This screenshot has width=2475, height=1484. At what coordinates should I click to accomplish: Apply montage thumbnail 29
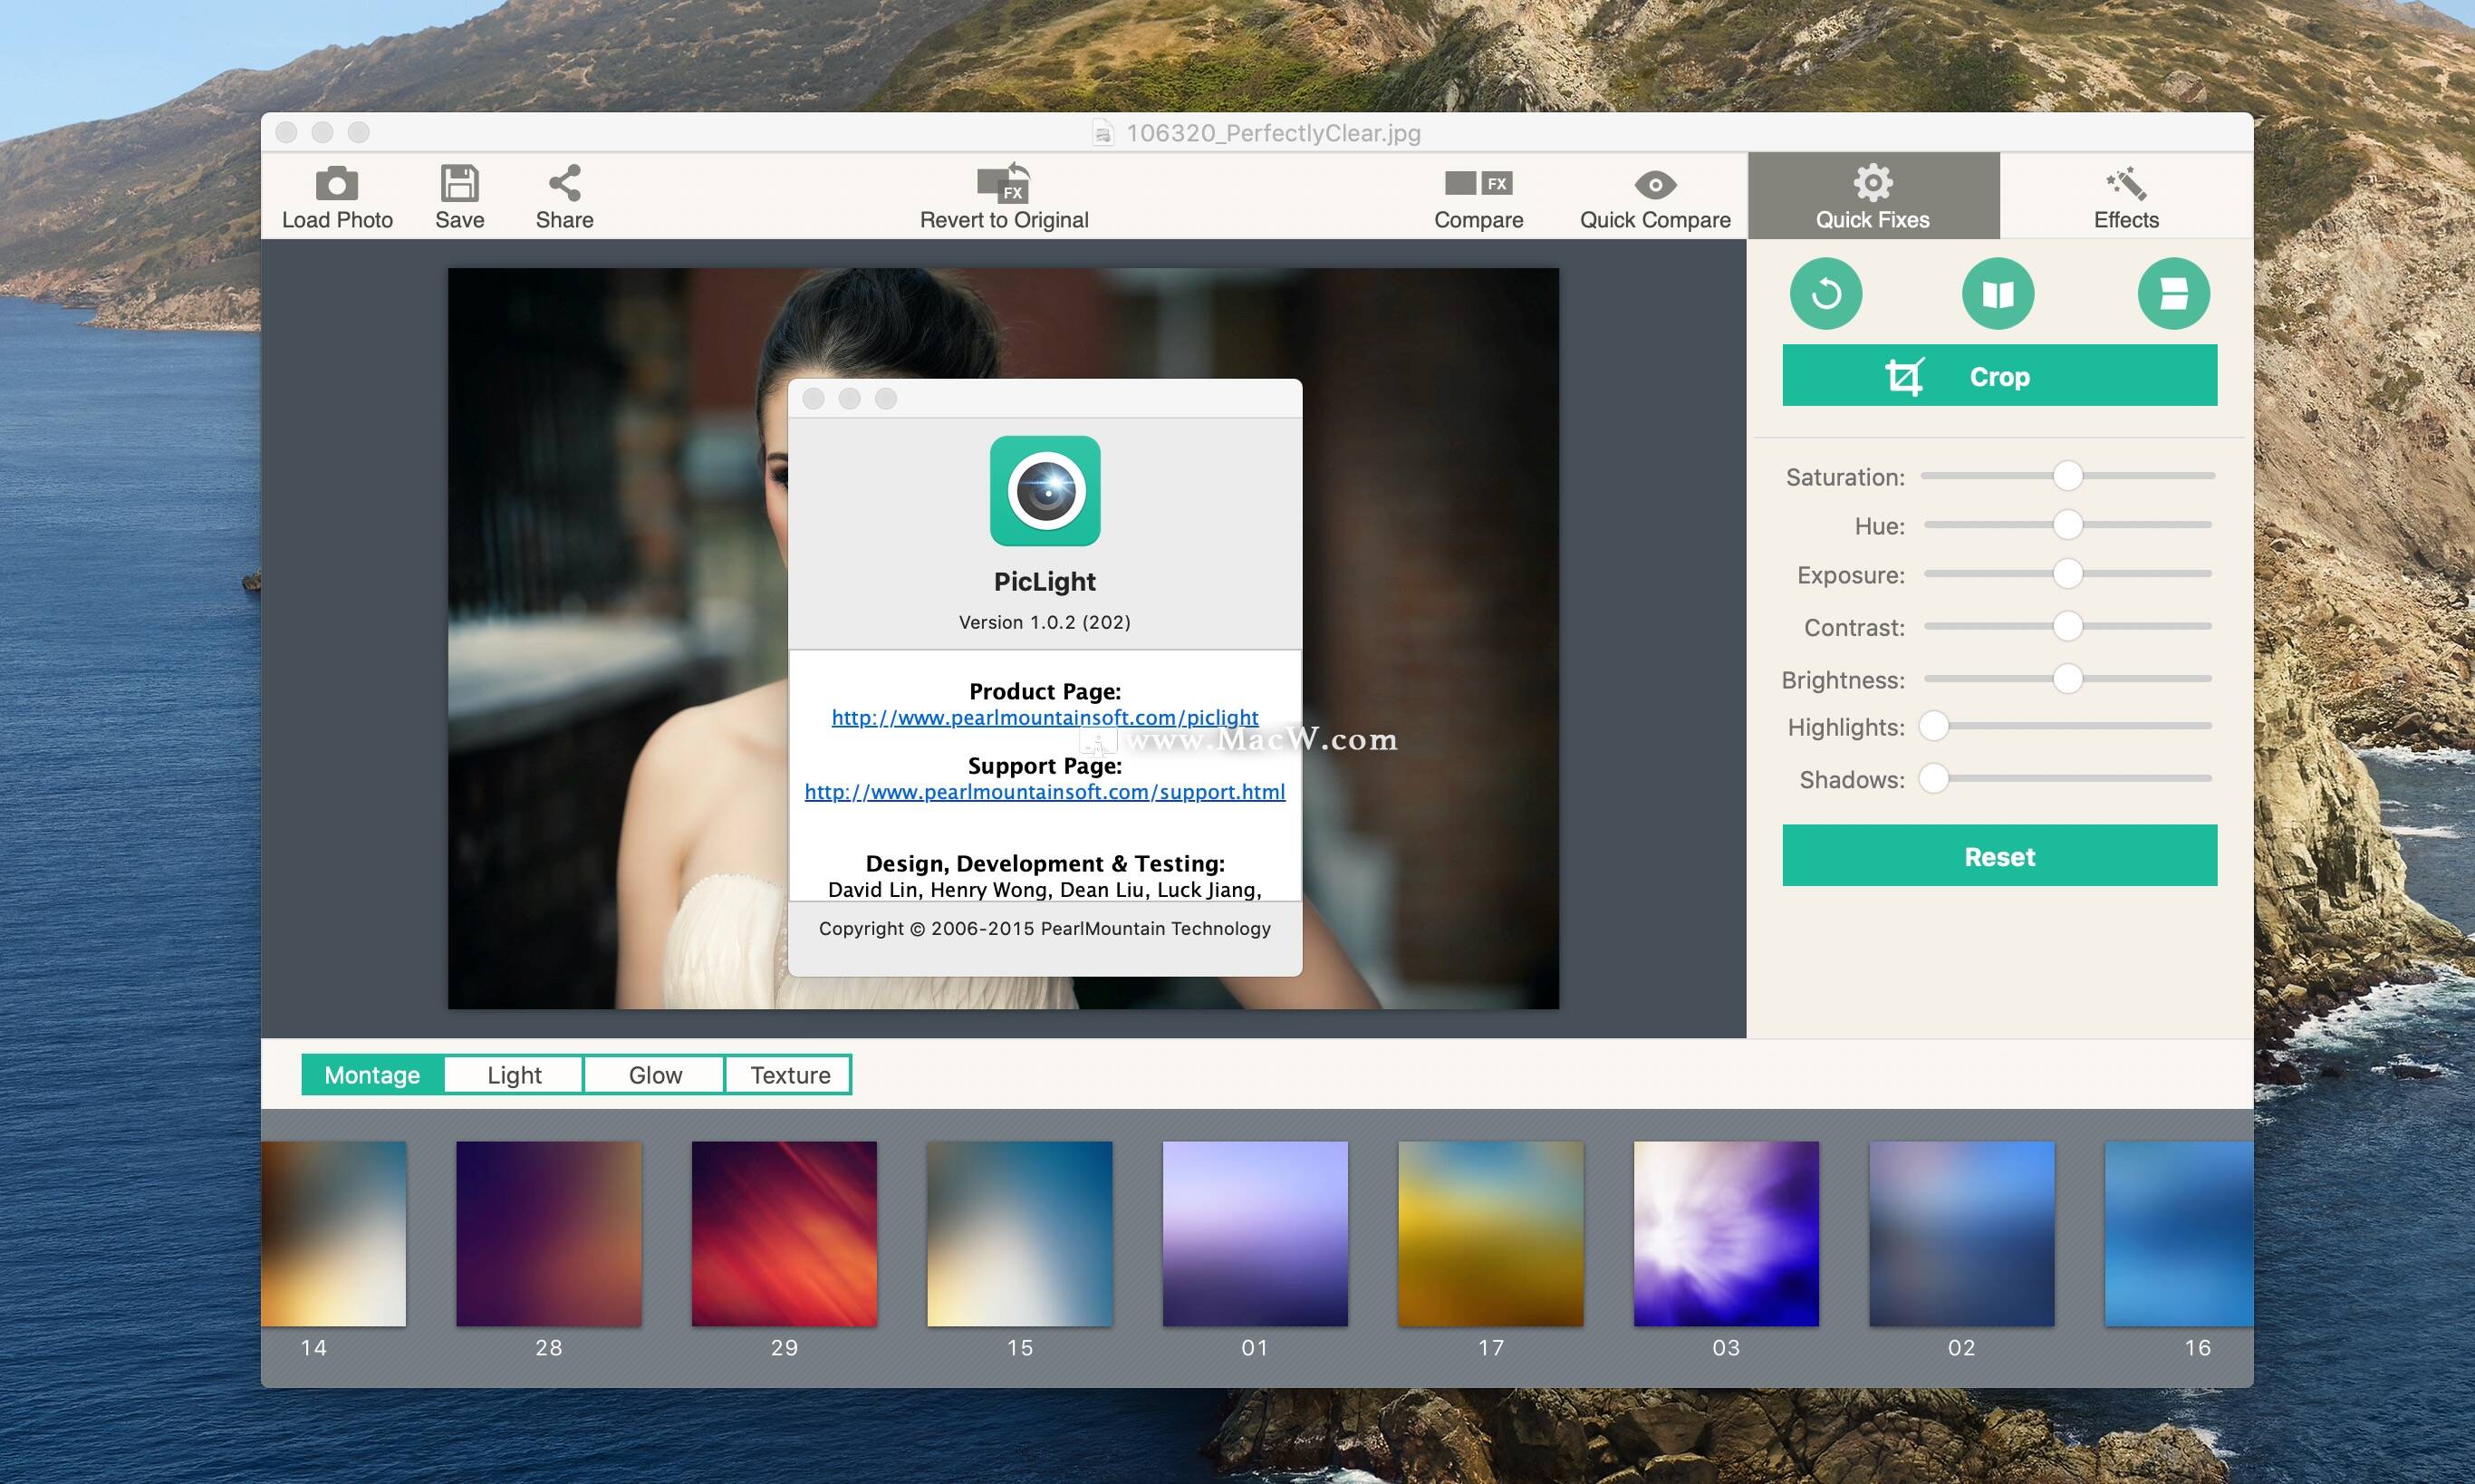(x=784, y=1234)
